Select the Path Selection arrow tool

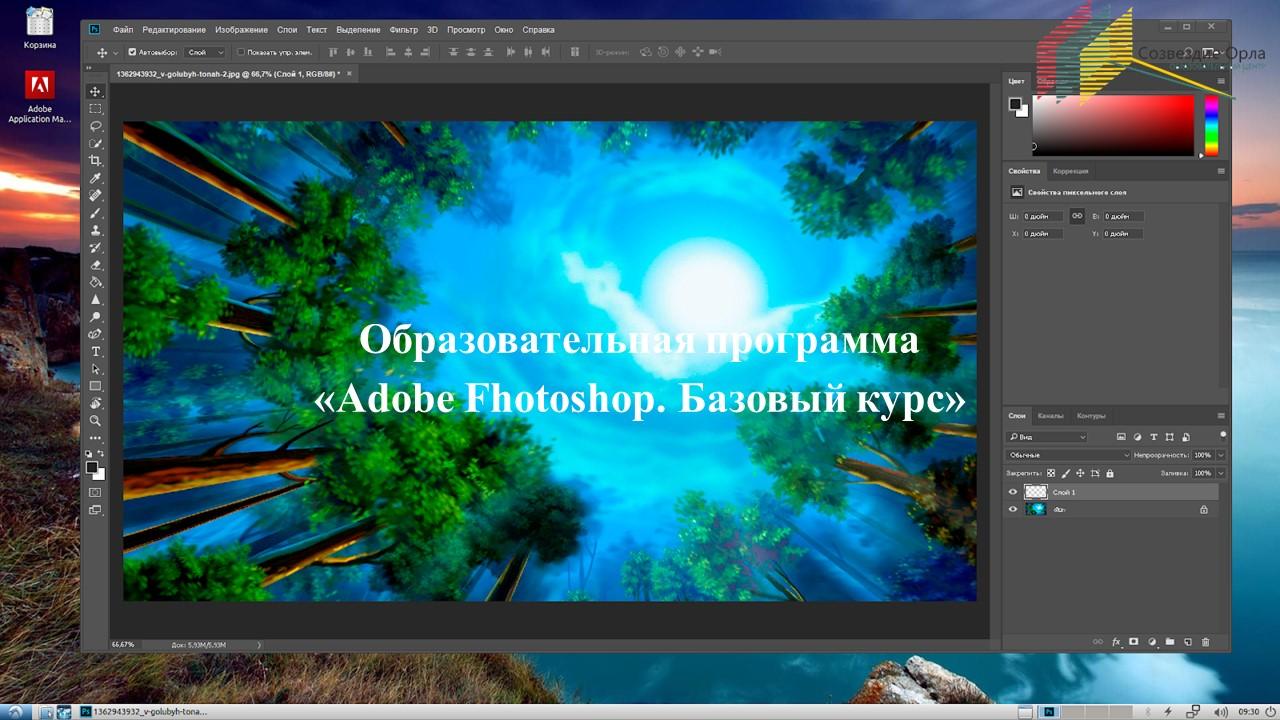pyautogui.click(x=96, y=369)
